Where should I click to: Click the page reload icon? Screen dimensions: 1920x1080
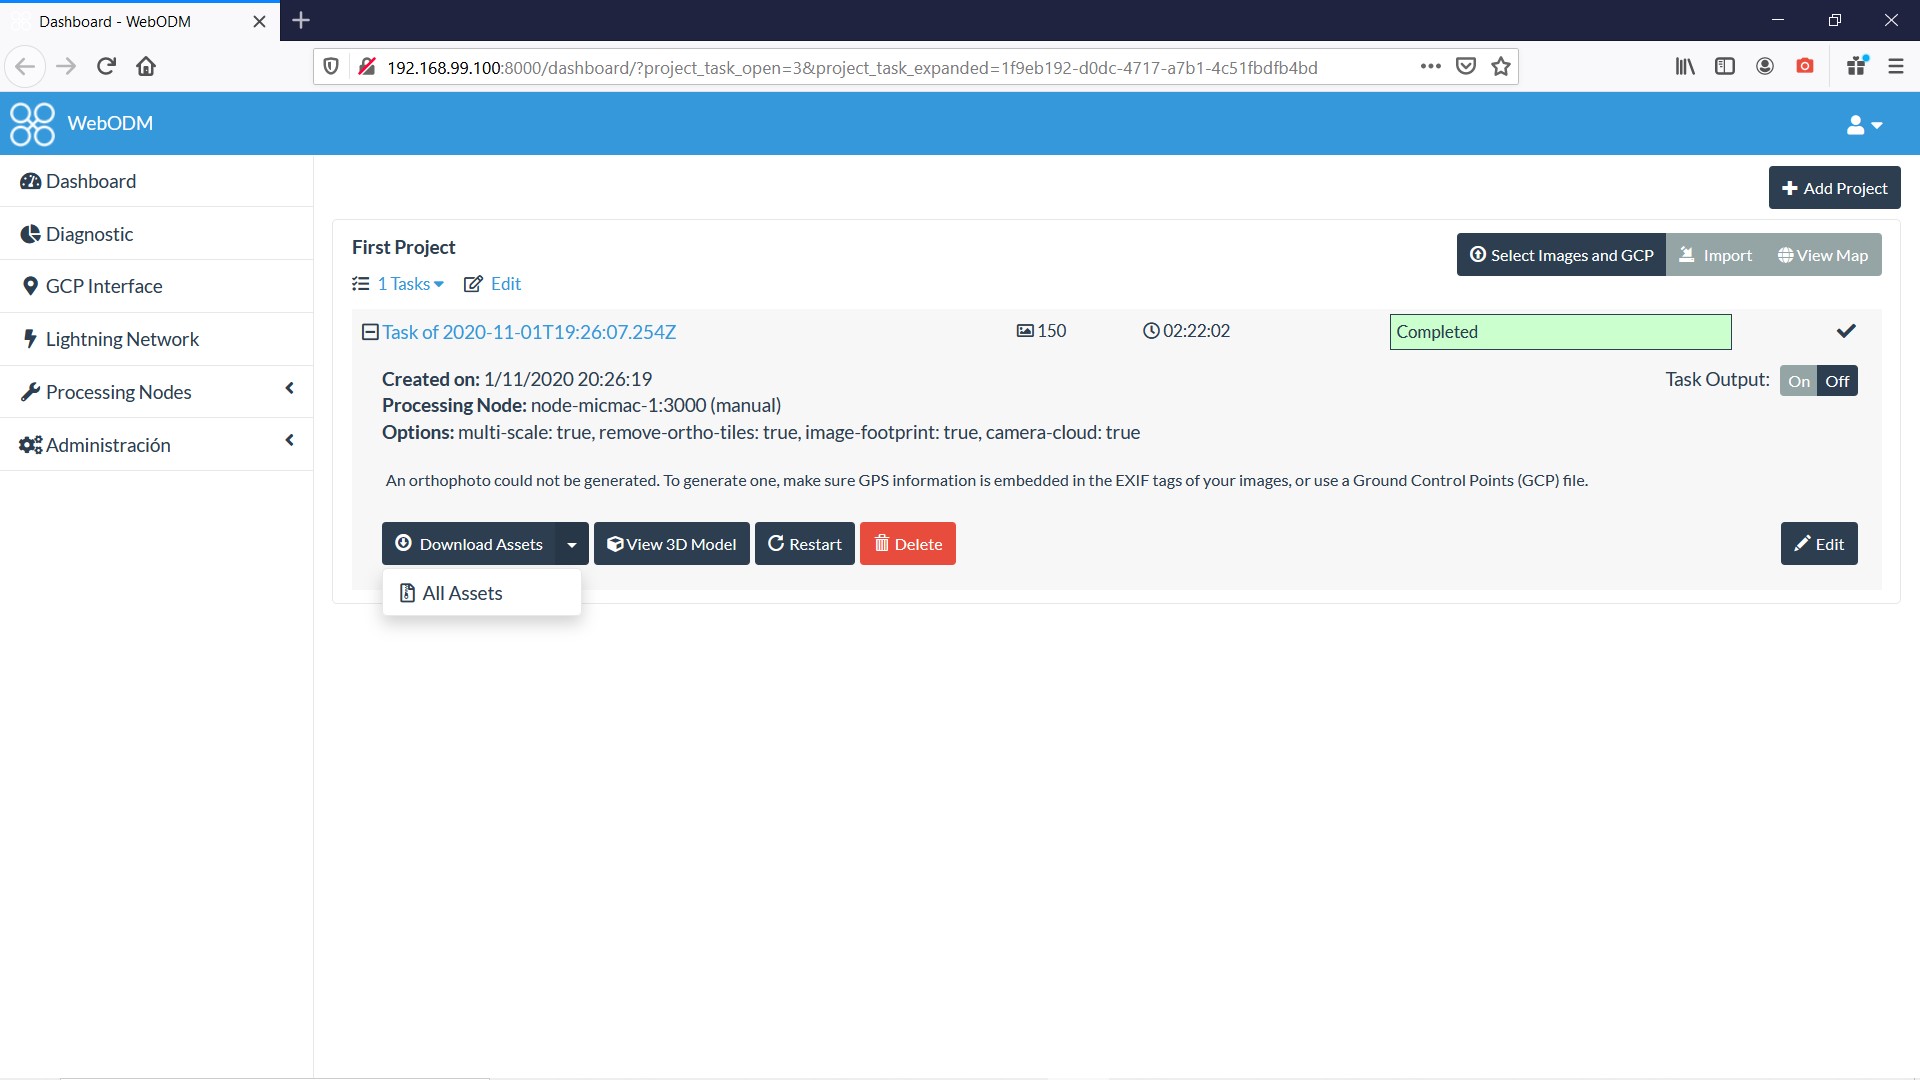pos(106,66)
